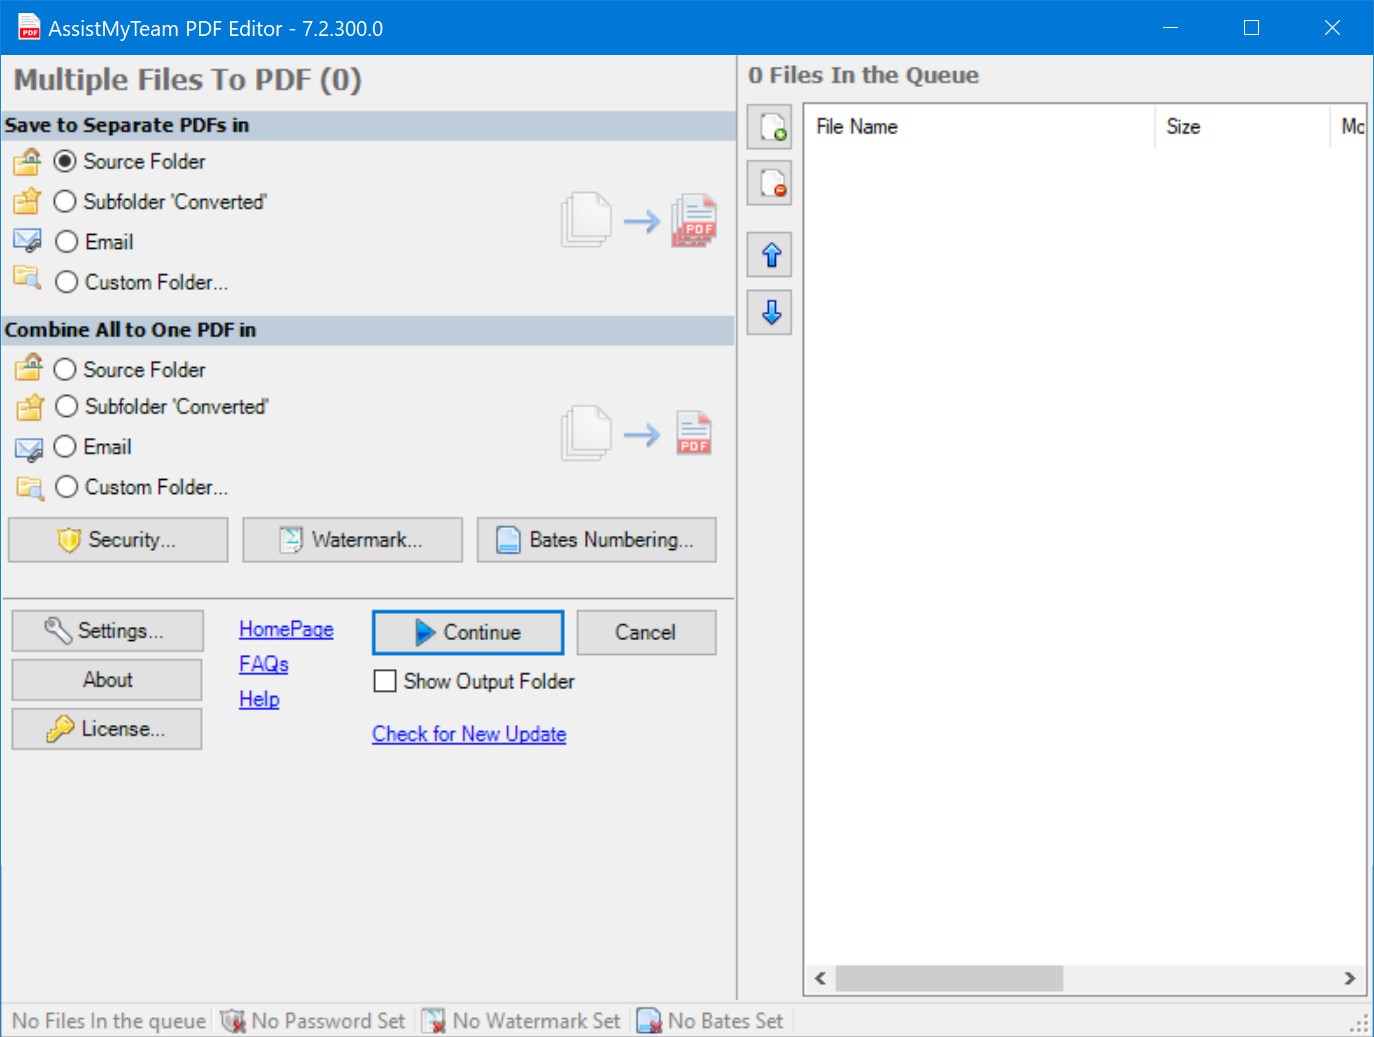The height and width of the screenshot is (1037, 1374).
Task: Click the Custom Folder icon under Combine section
Action: [29, 487]
